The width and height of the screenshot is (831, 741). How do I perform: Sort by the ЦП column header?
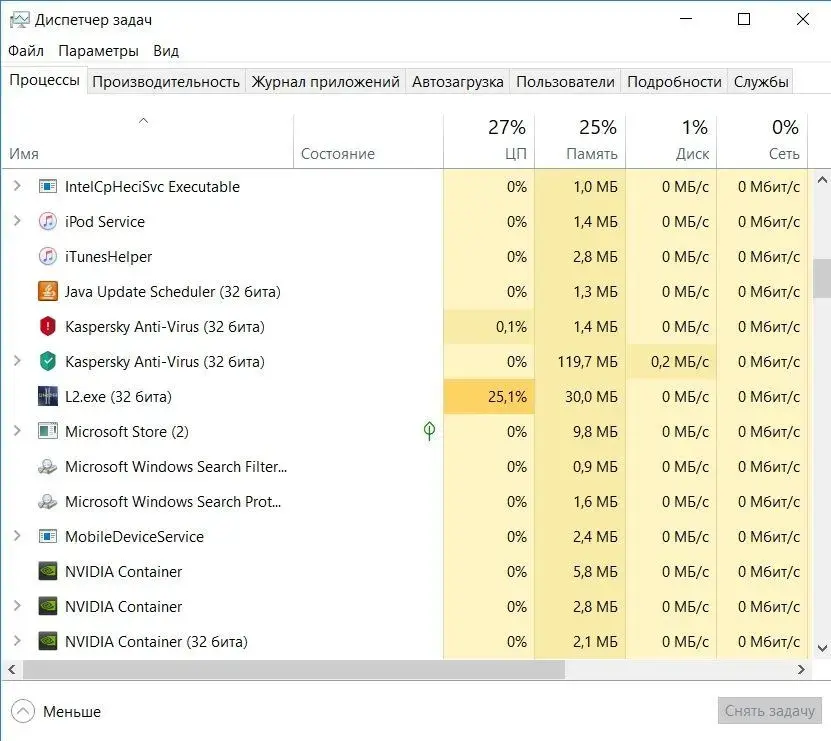coord(489,141)
